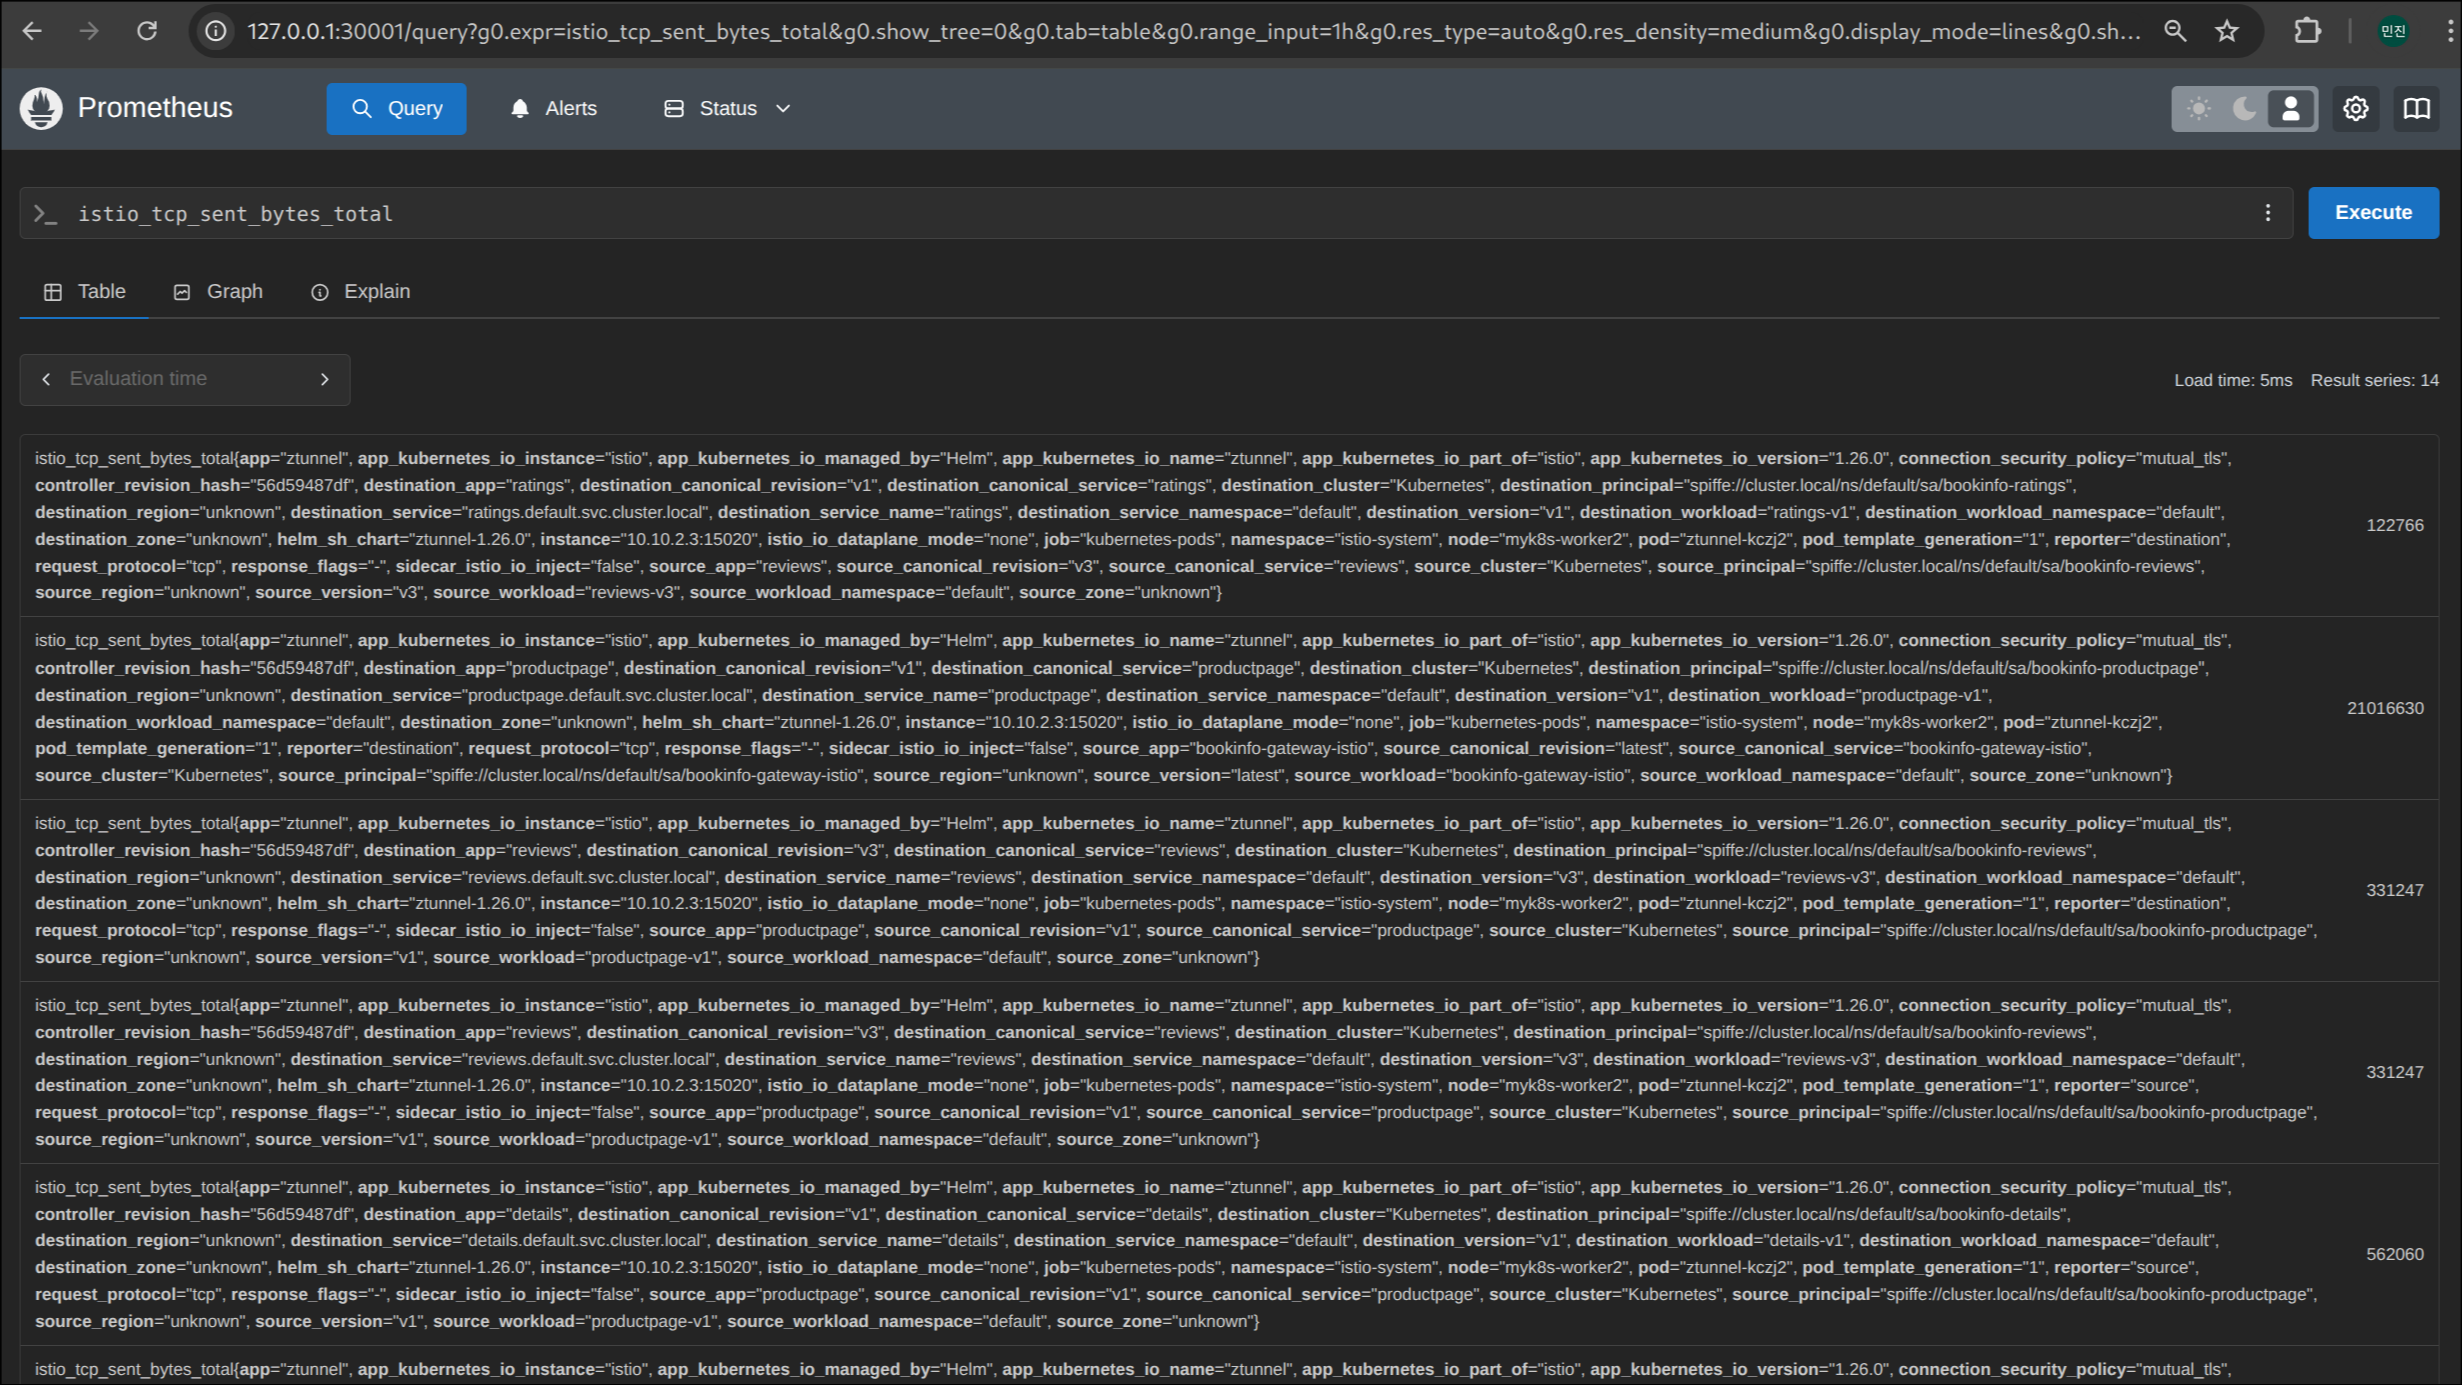Select browser-preference theme person icon
Viewport: 2462px width, 1385px height.
point(2291,108)
